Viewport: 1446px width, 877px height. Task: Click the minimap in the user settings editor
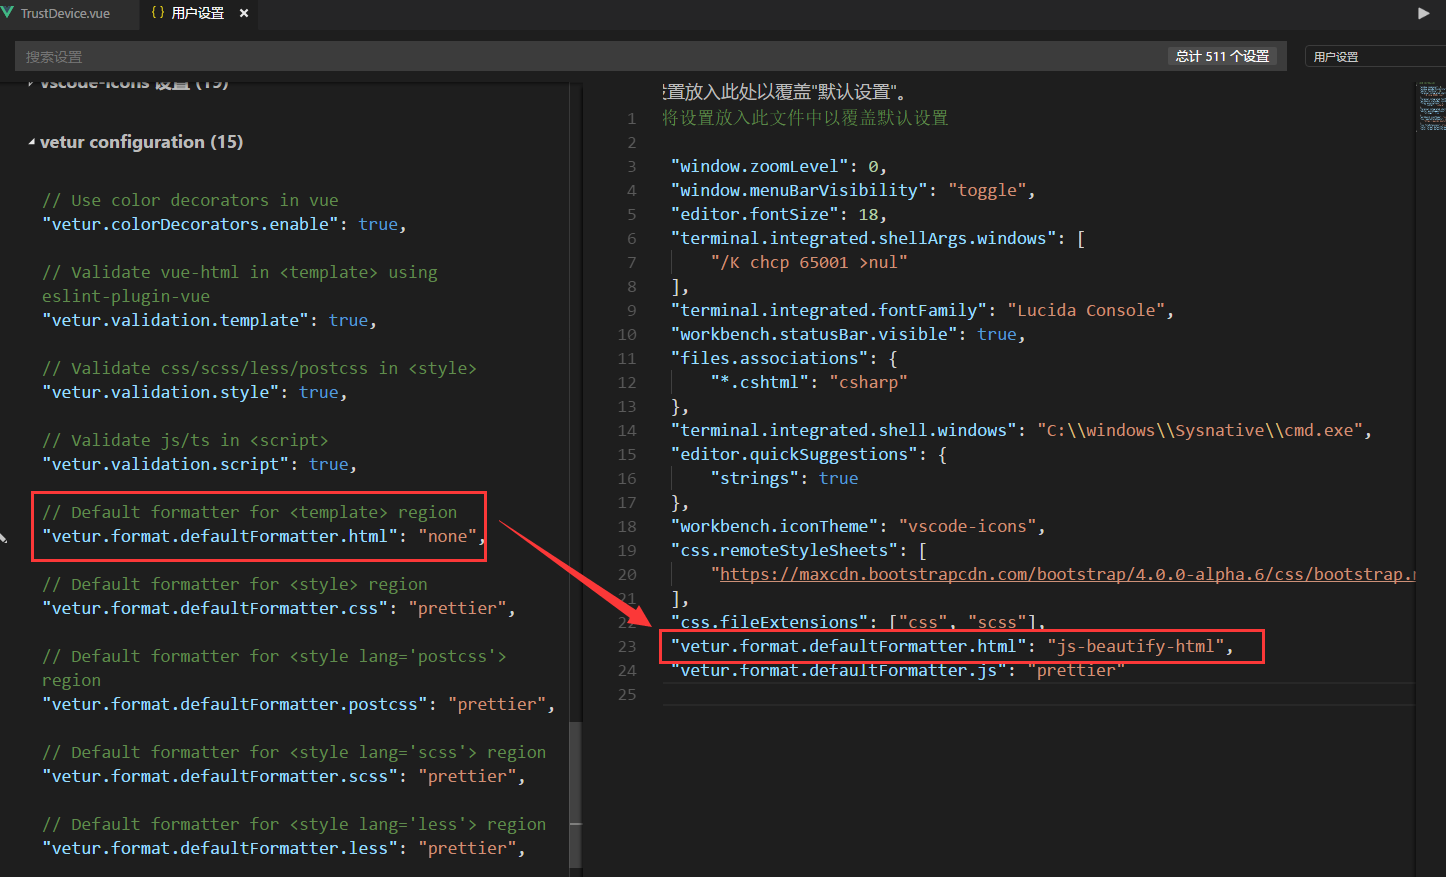click(x=1431, y=108)
